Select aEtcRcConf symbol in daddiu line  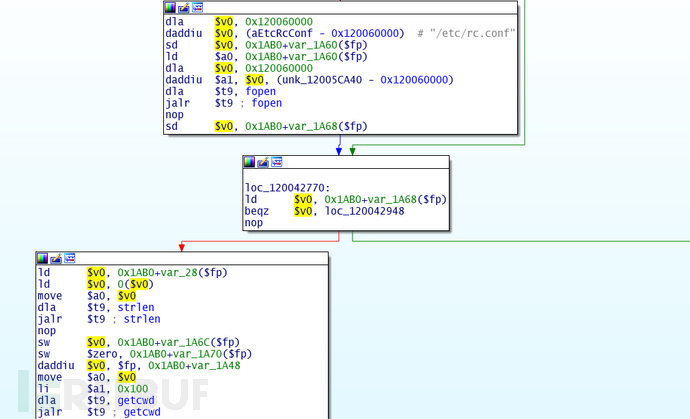(x=282, y=33)
